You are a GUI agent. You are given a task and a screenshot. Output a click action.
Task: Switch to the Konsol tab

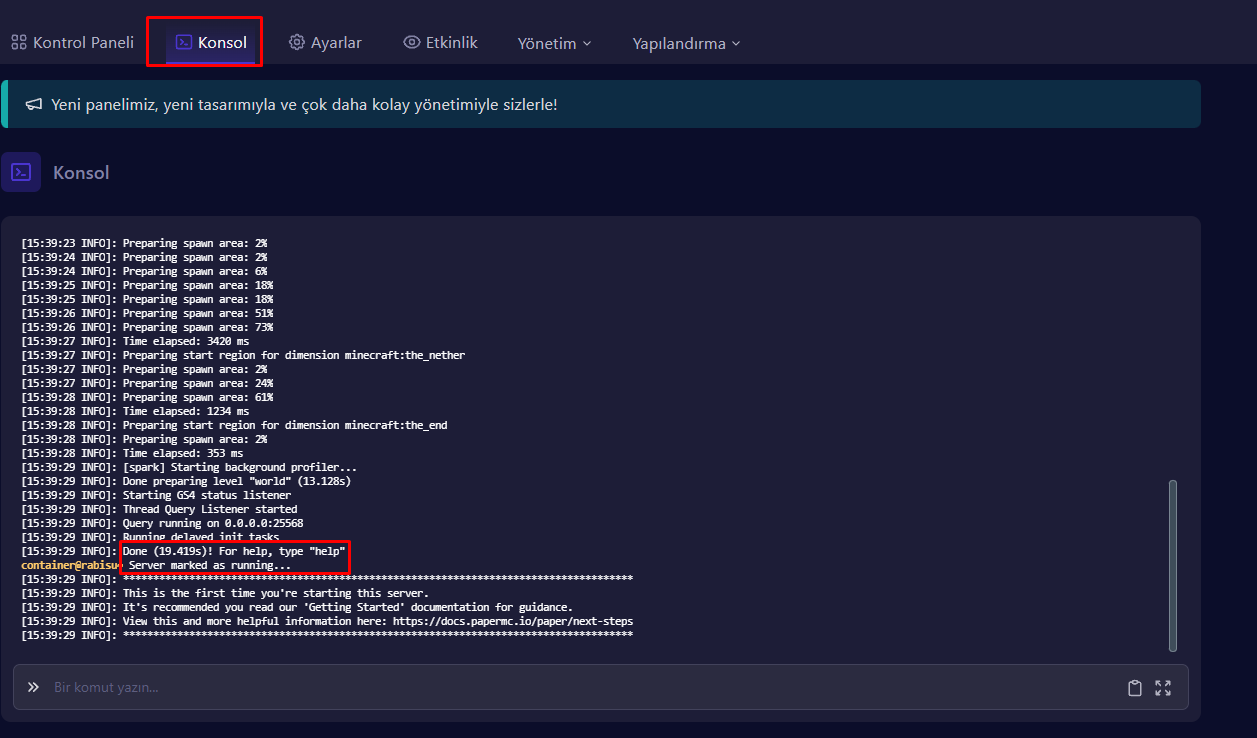[x=211, y=43]
